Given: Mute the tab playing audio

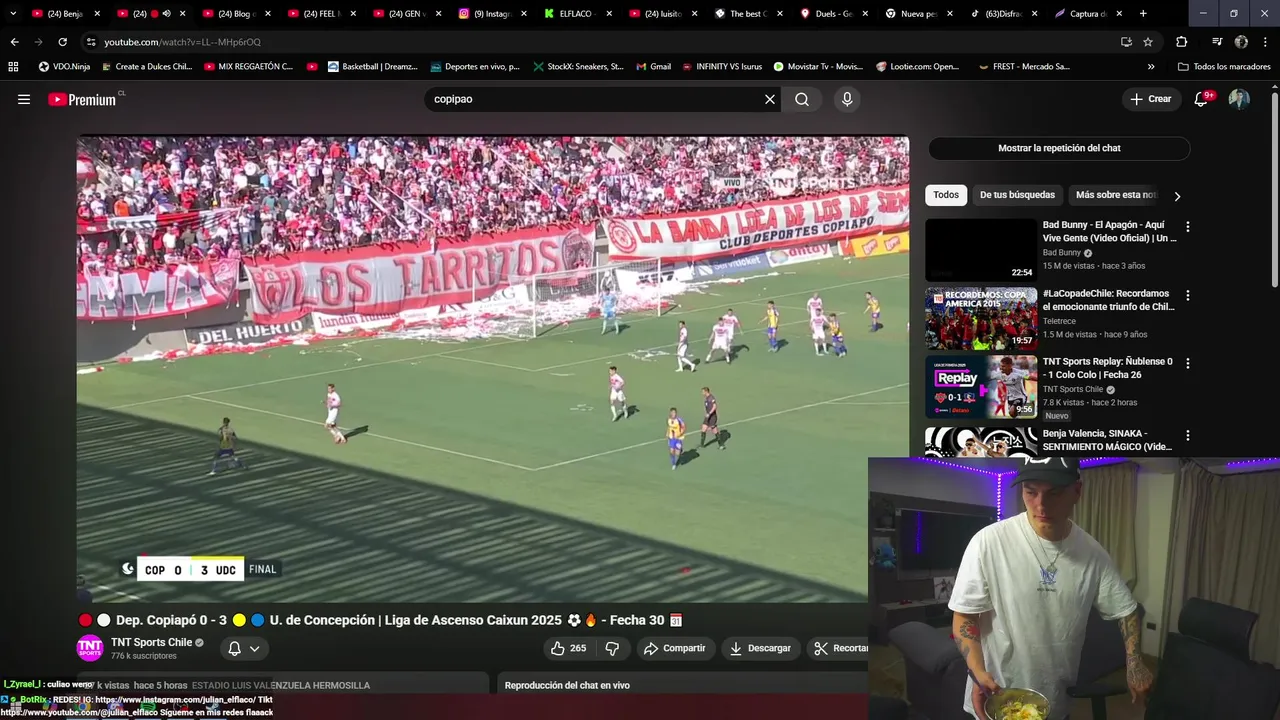Looking at the screenshot, I should (x=166, y=14).
